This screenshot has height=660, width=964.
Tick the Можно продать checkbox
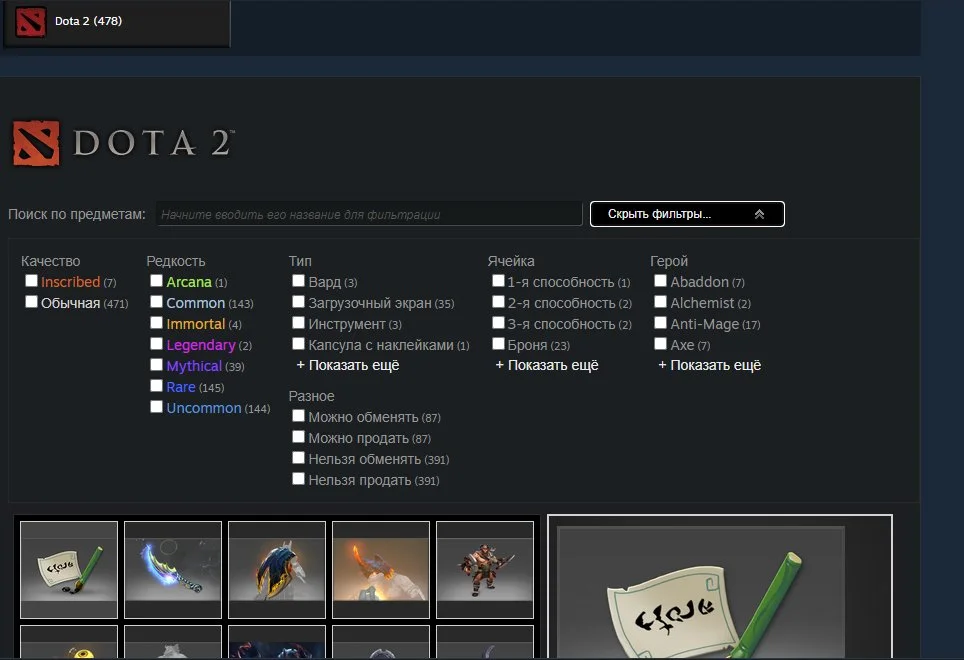pos(298,437)
